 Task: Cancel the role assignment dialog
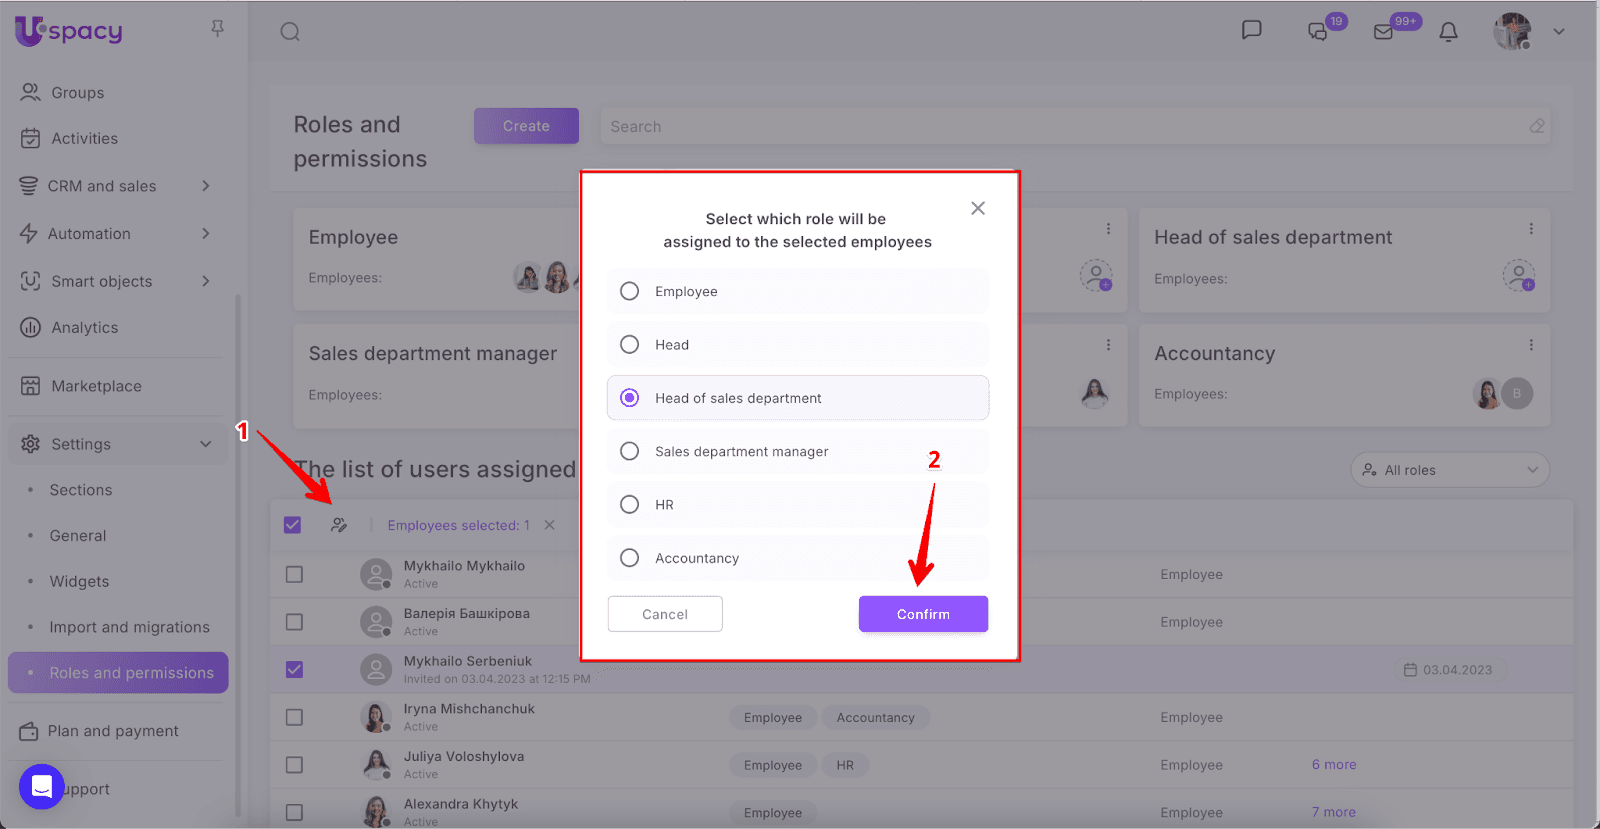(x=664, y=614)
